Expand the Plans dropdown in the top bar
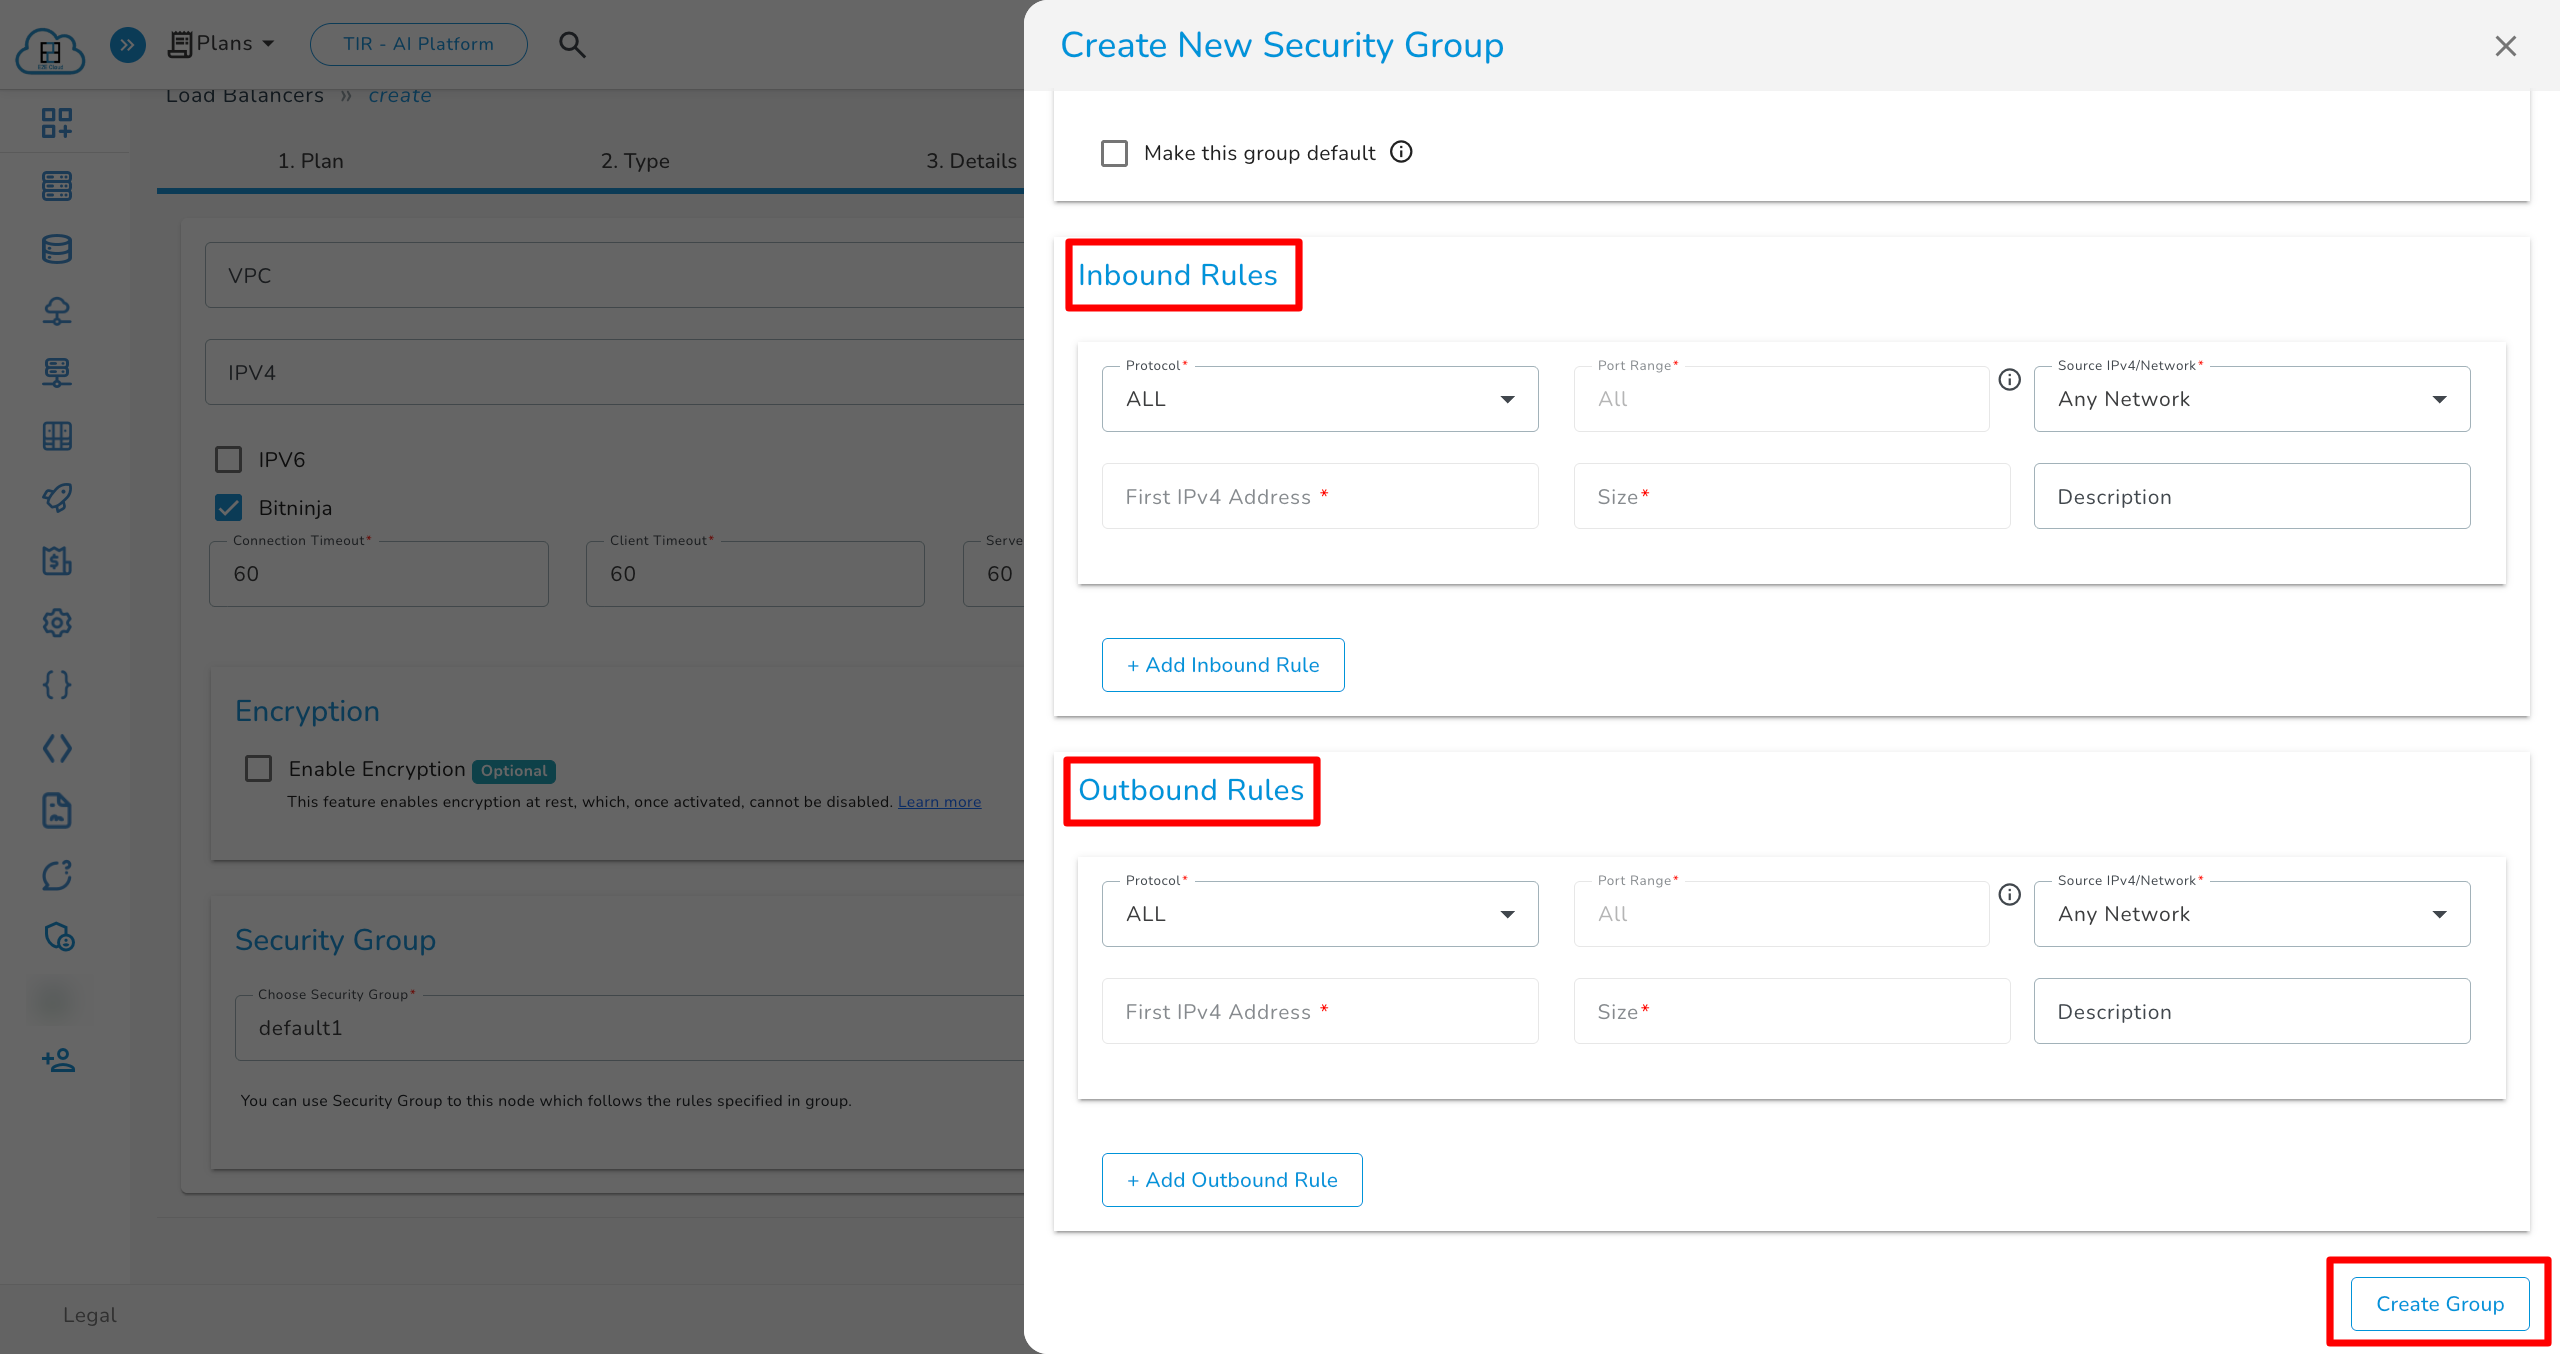 pos(221,43)
